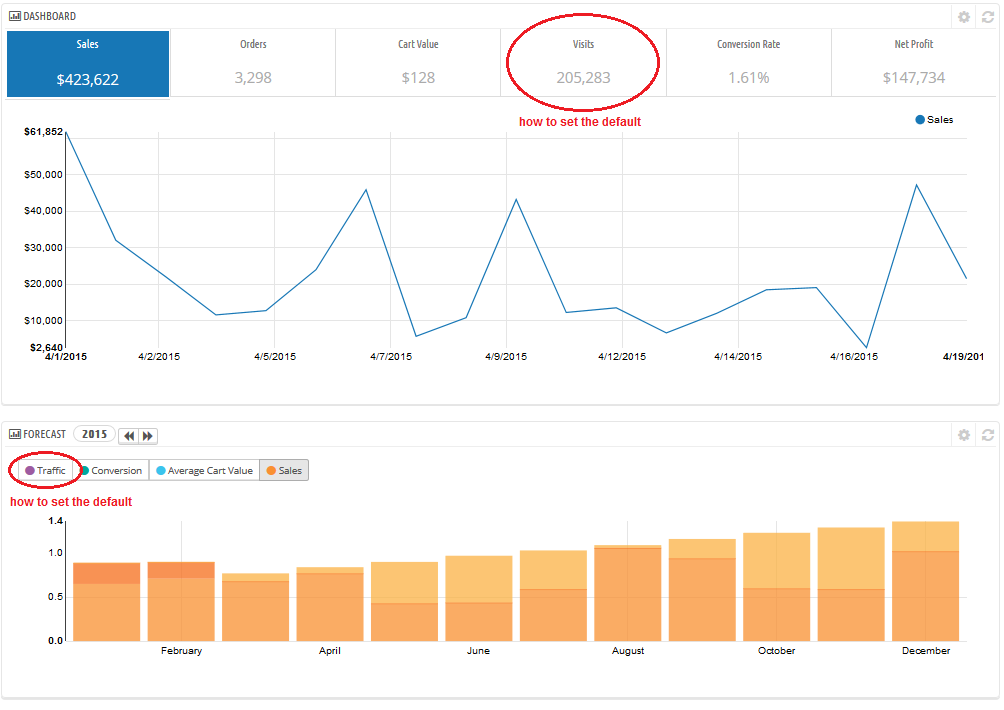The height and width of the screenshot is (710, 1004).
Task: Refresh the Forecast panel
Action: (x=988, y=435)
